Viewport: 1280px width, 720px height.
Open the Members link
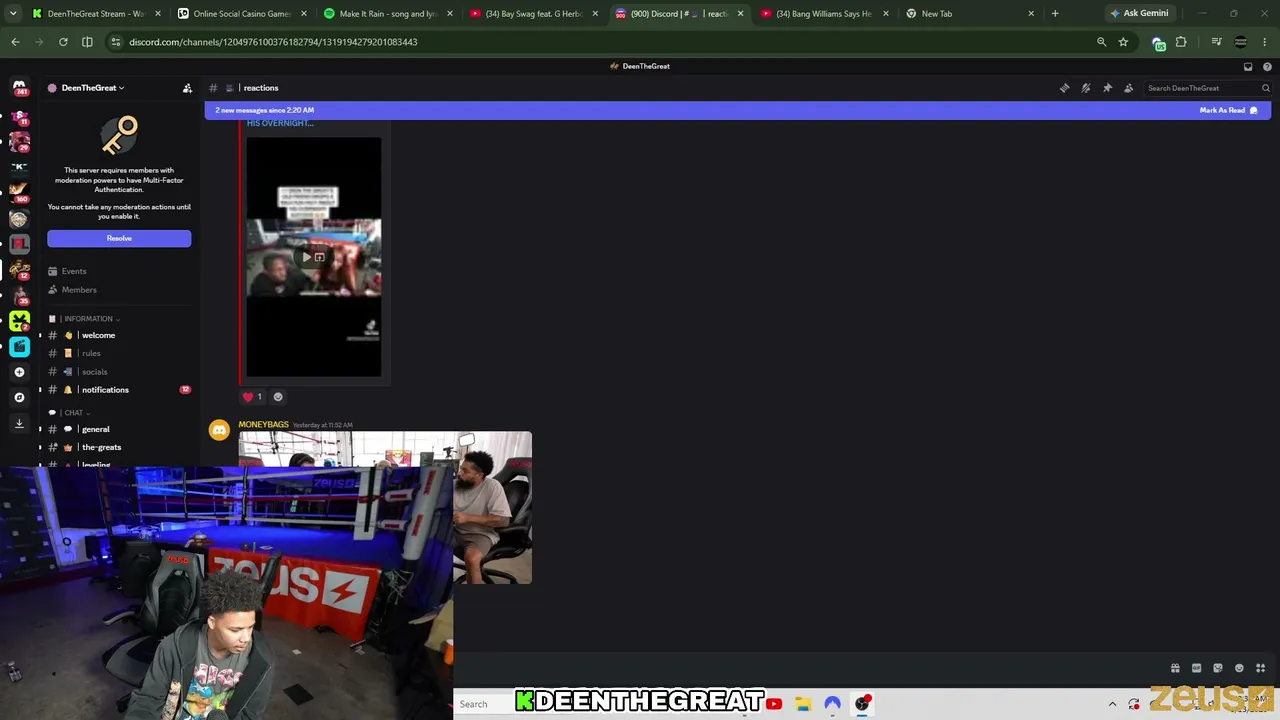[79, 290]
